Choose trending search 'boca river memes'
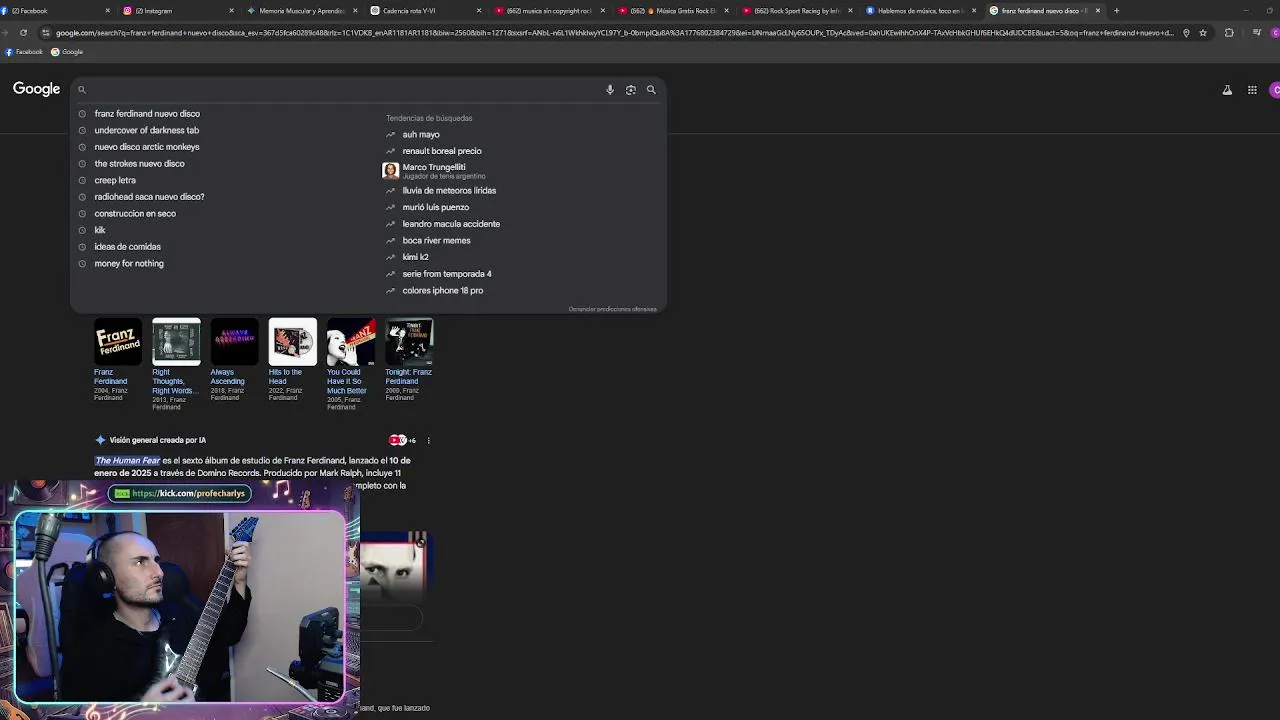Screen dimensions: 1280x720 [x=436, y=241]
